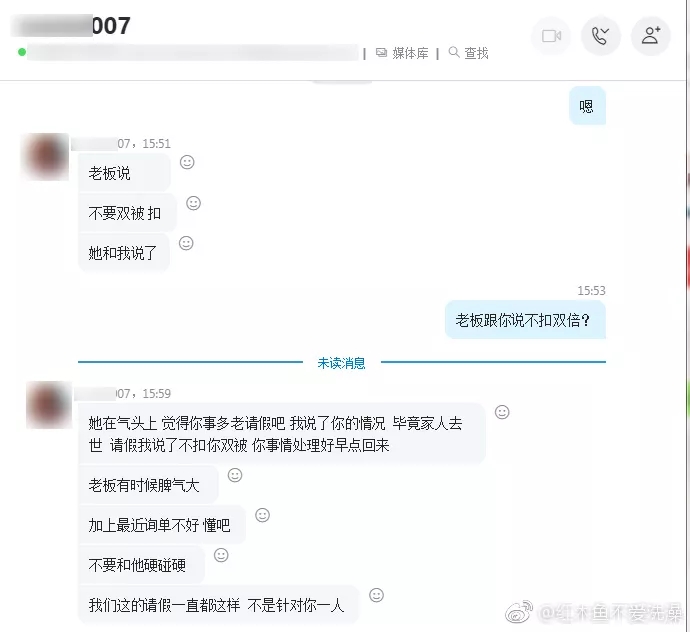Start a video call
Image resolution: width=690 pixels, height=632 pixels.
551,36
